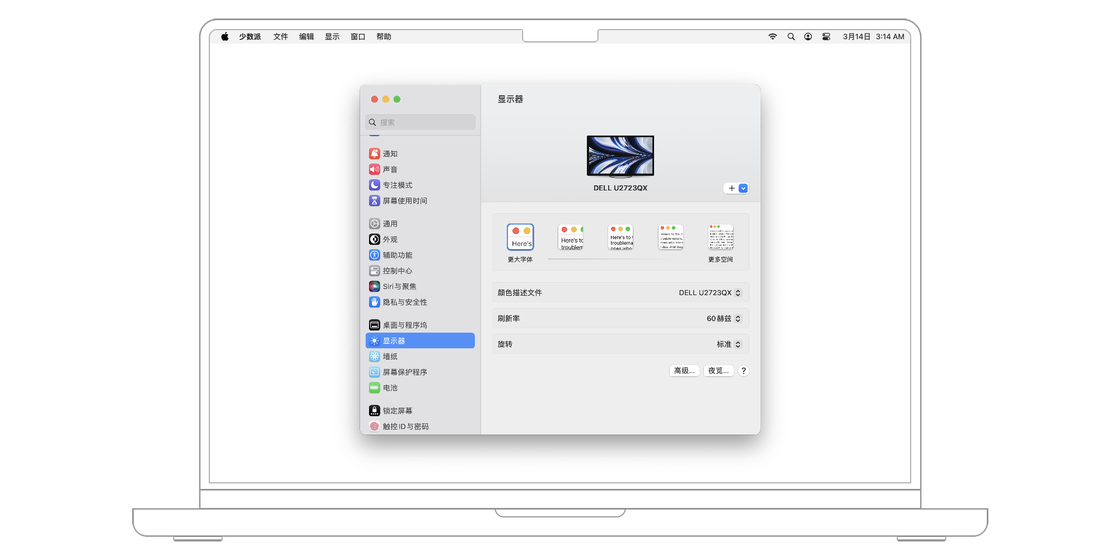1120x560 pixels.
Task: Maximize the window with green button
Action: [x=397, y=99]
